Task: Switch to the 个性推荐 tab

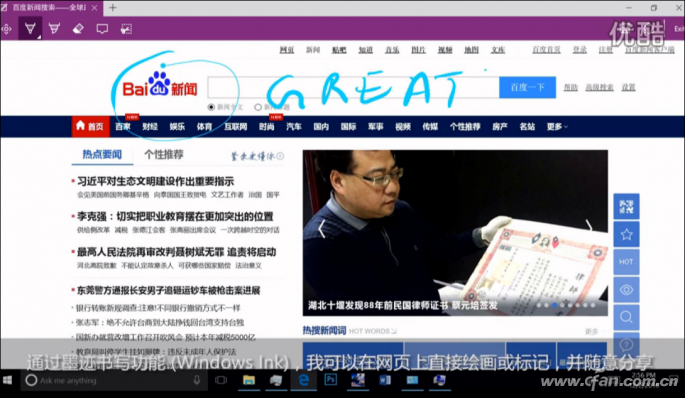Action: tap(164, 154)
